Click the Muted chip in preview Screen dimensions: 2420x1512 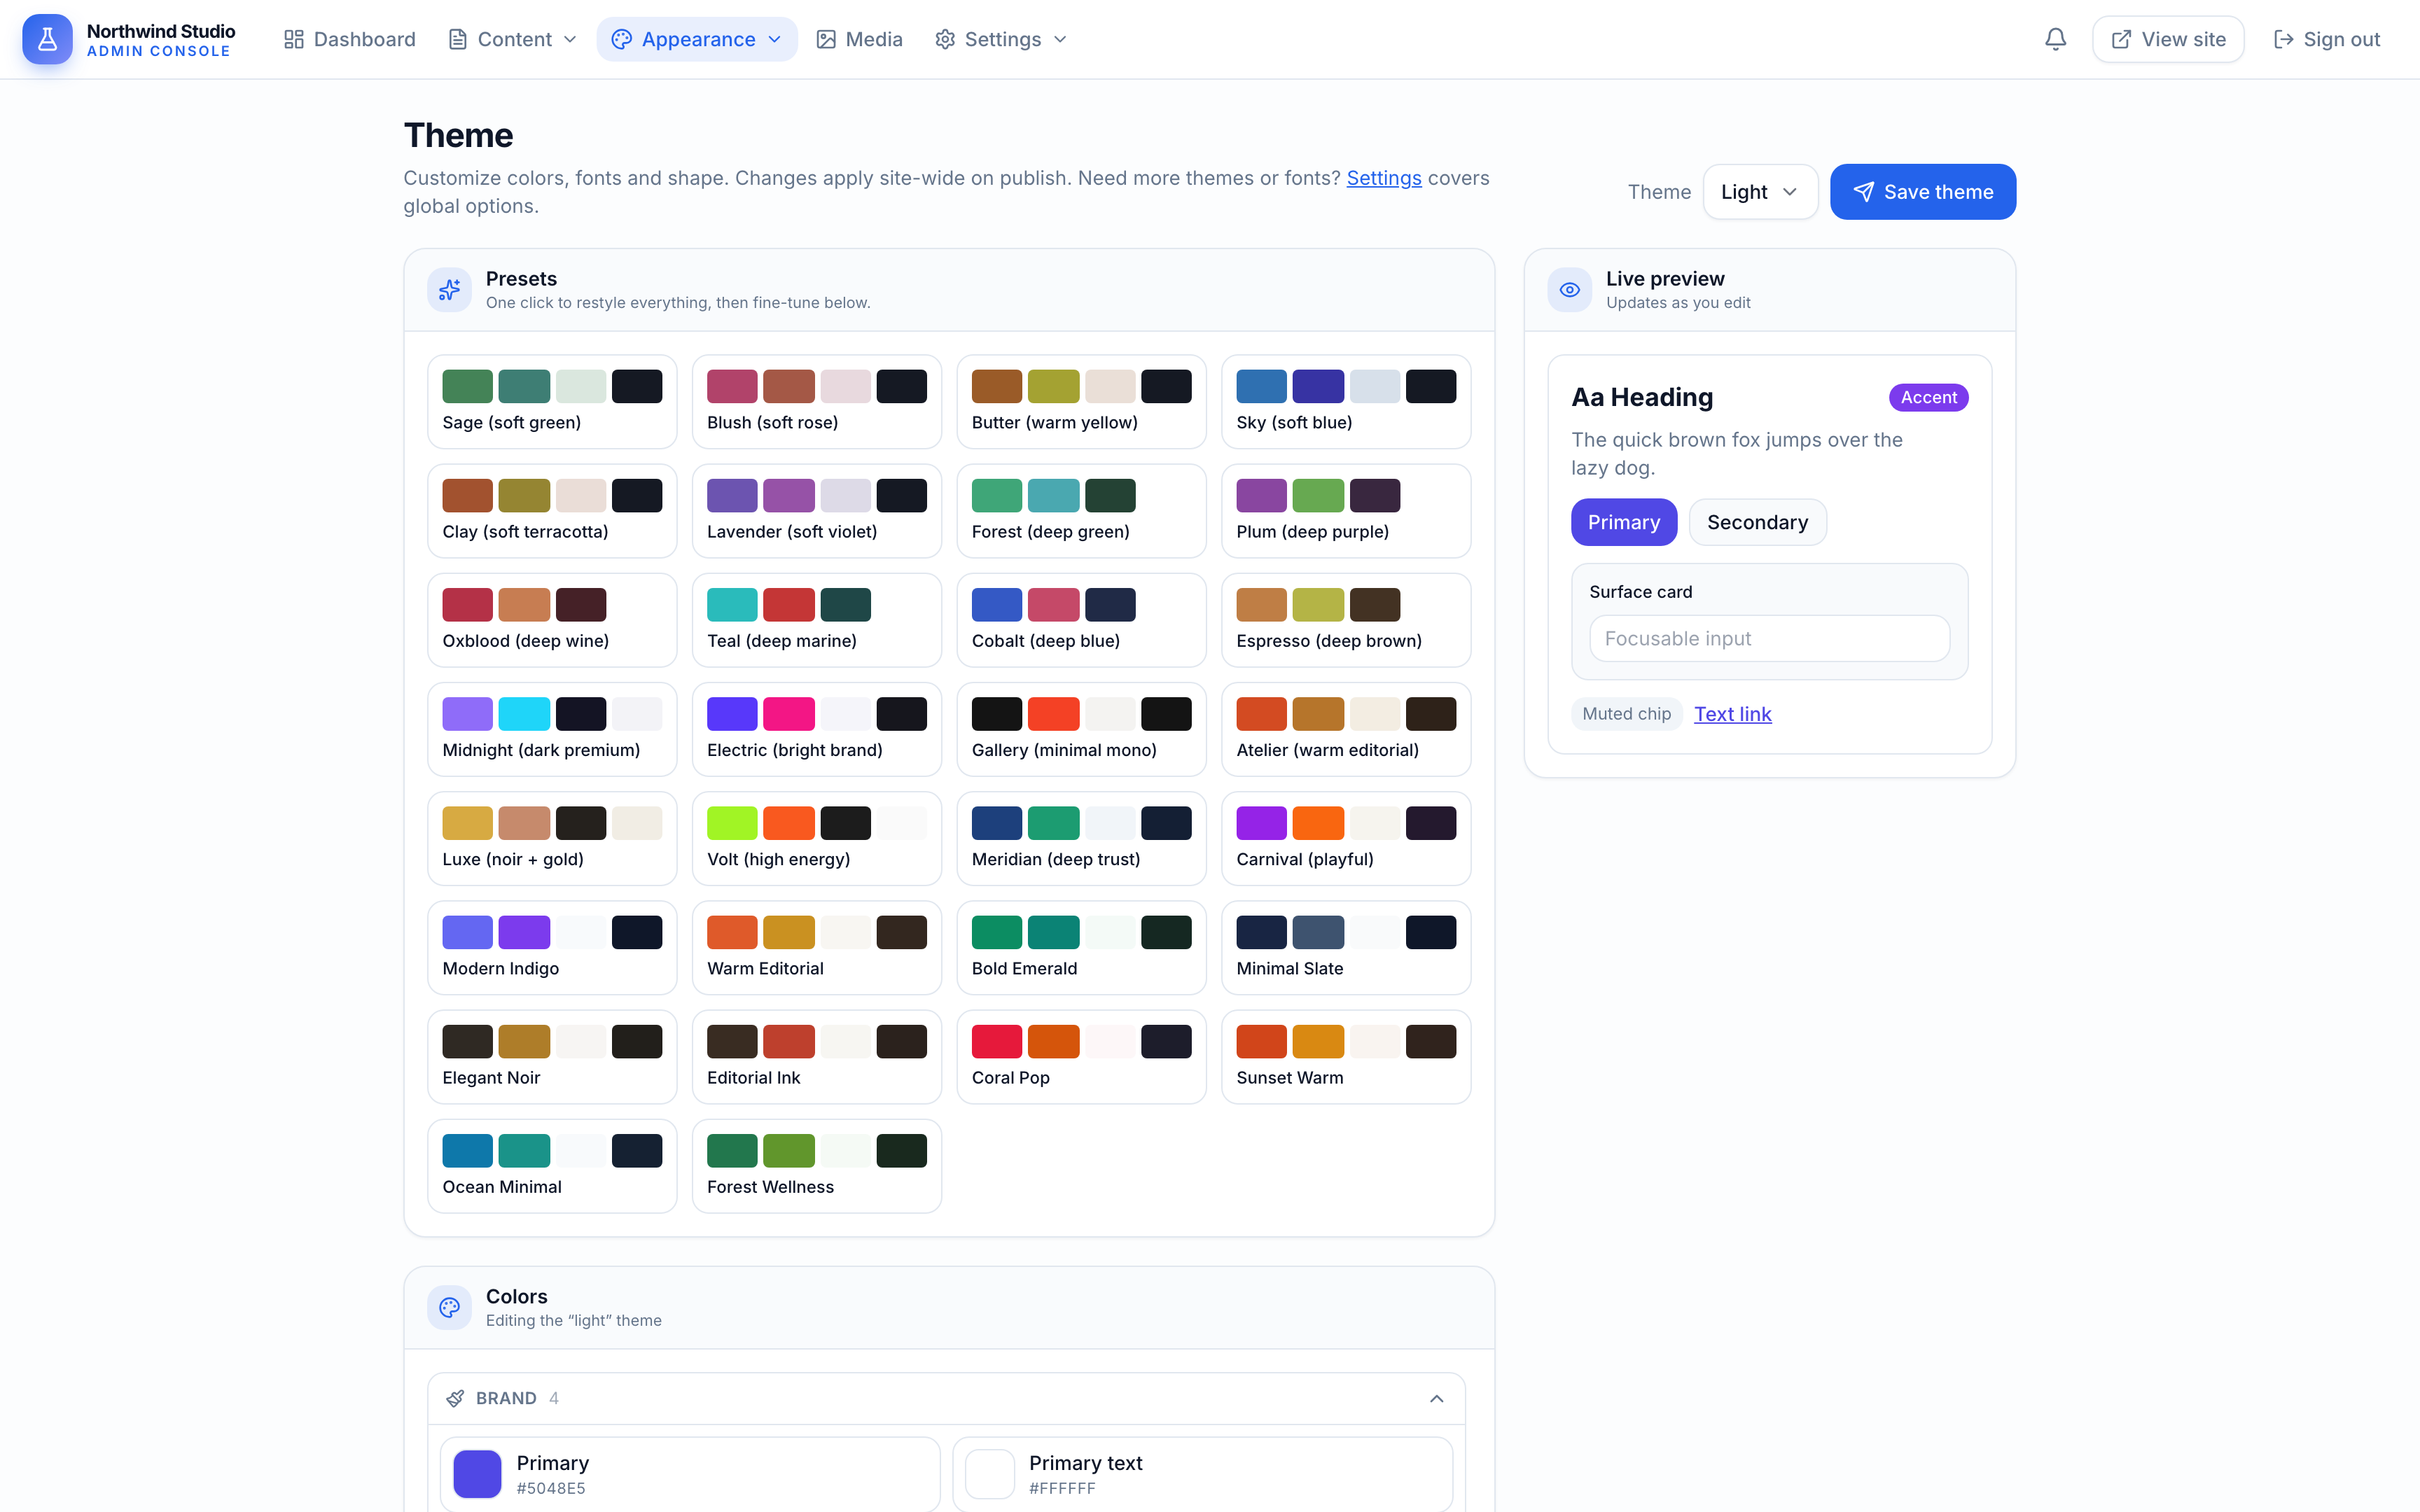pos(1626,714)
